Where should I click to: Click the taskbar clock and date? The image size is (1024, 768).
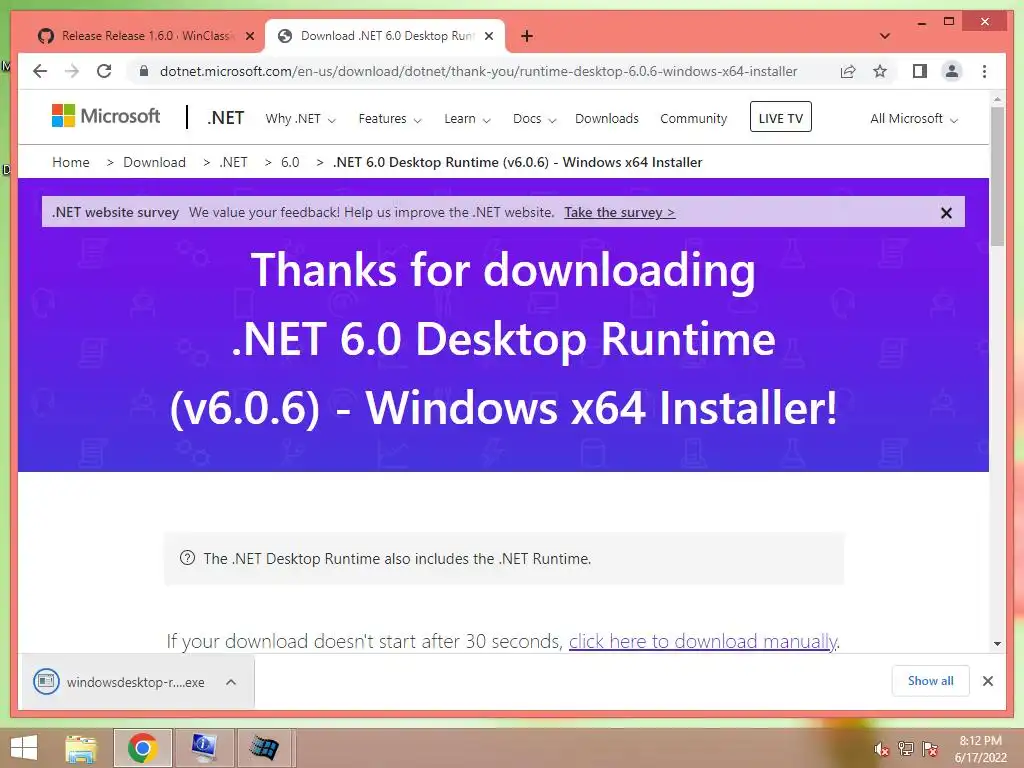coord(980,749)
